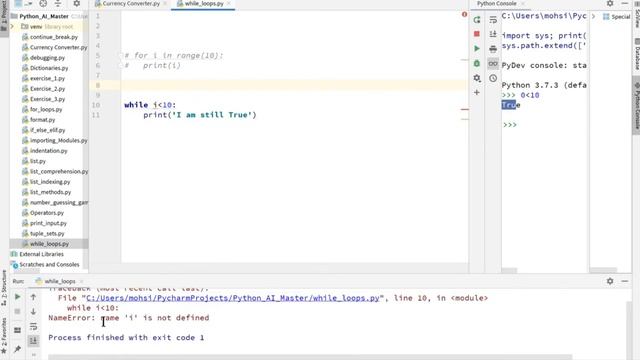Click Project panel scroll-from-source icon
Image resolution: width=640 pixels, height=360 pixels.
click(x=43, y=3)
